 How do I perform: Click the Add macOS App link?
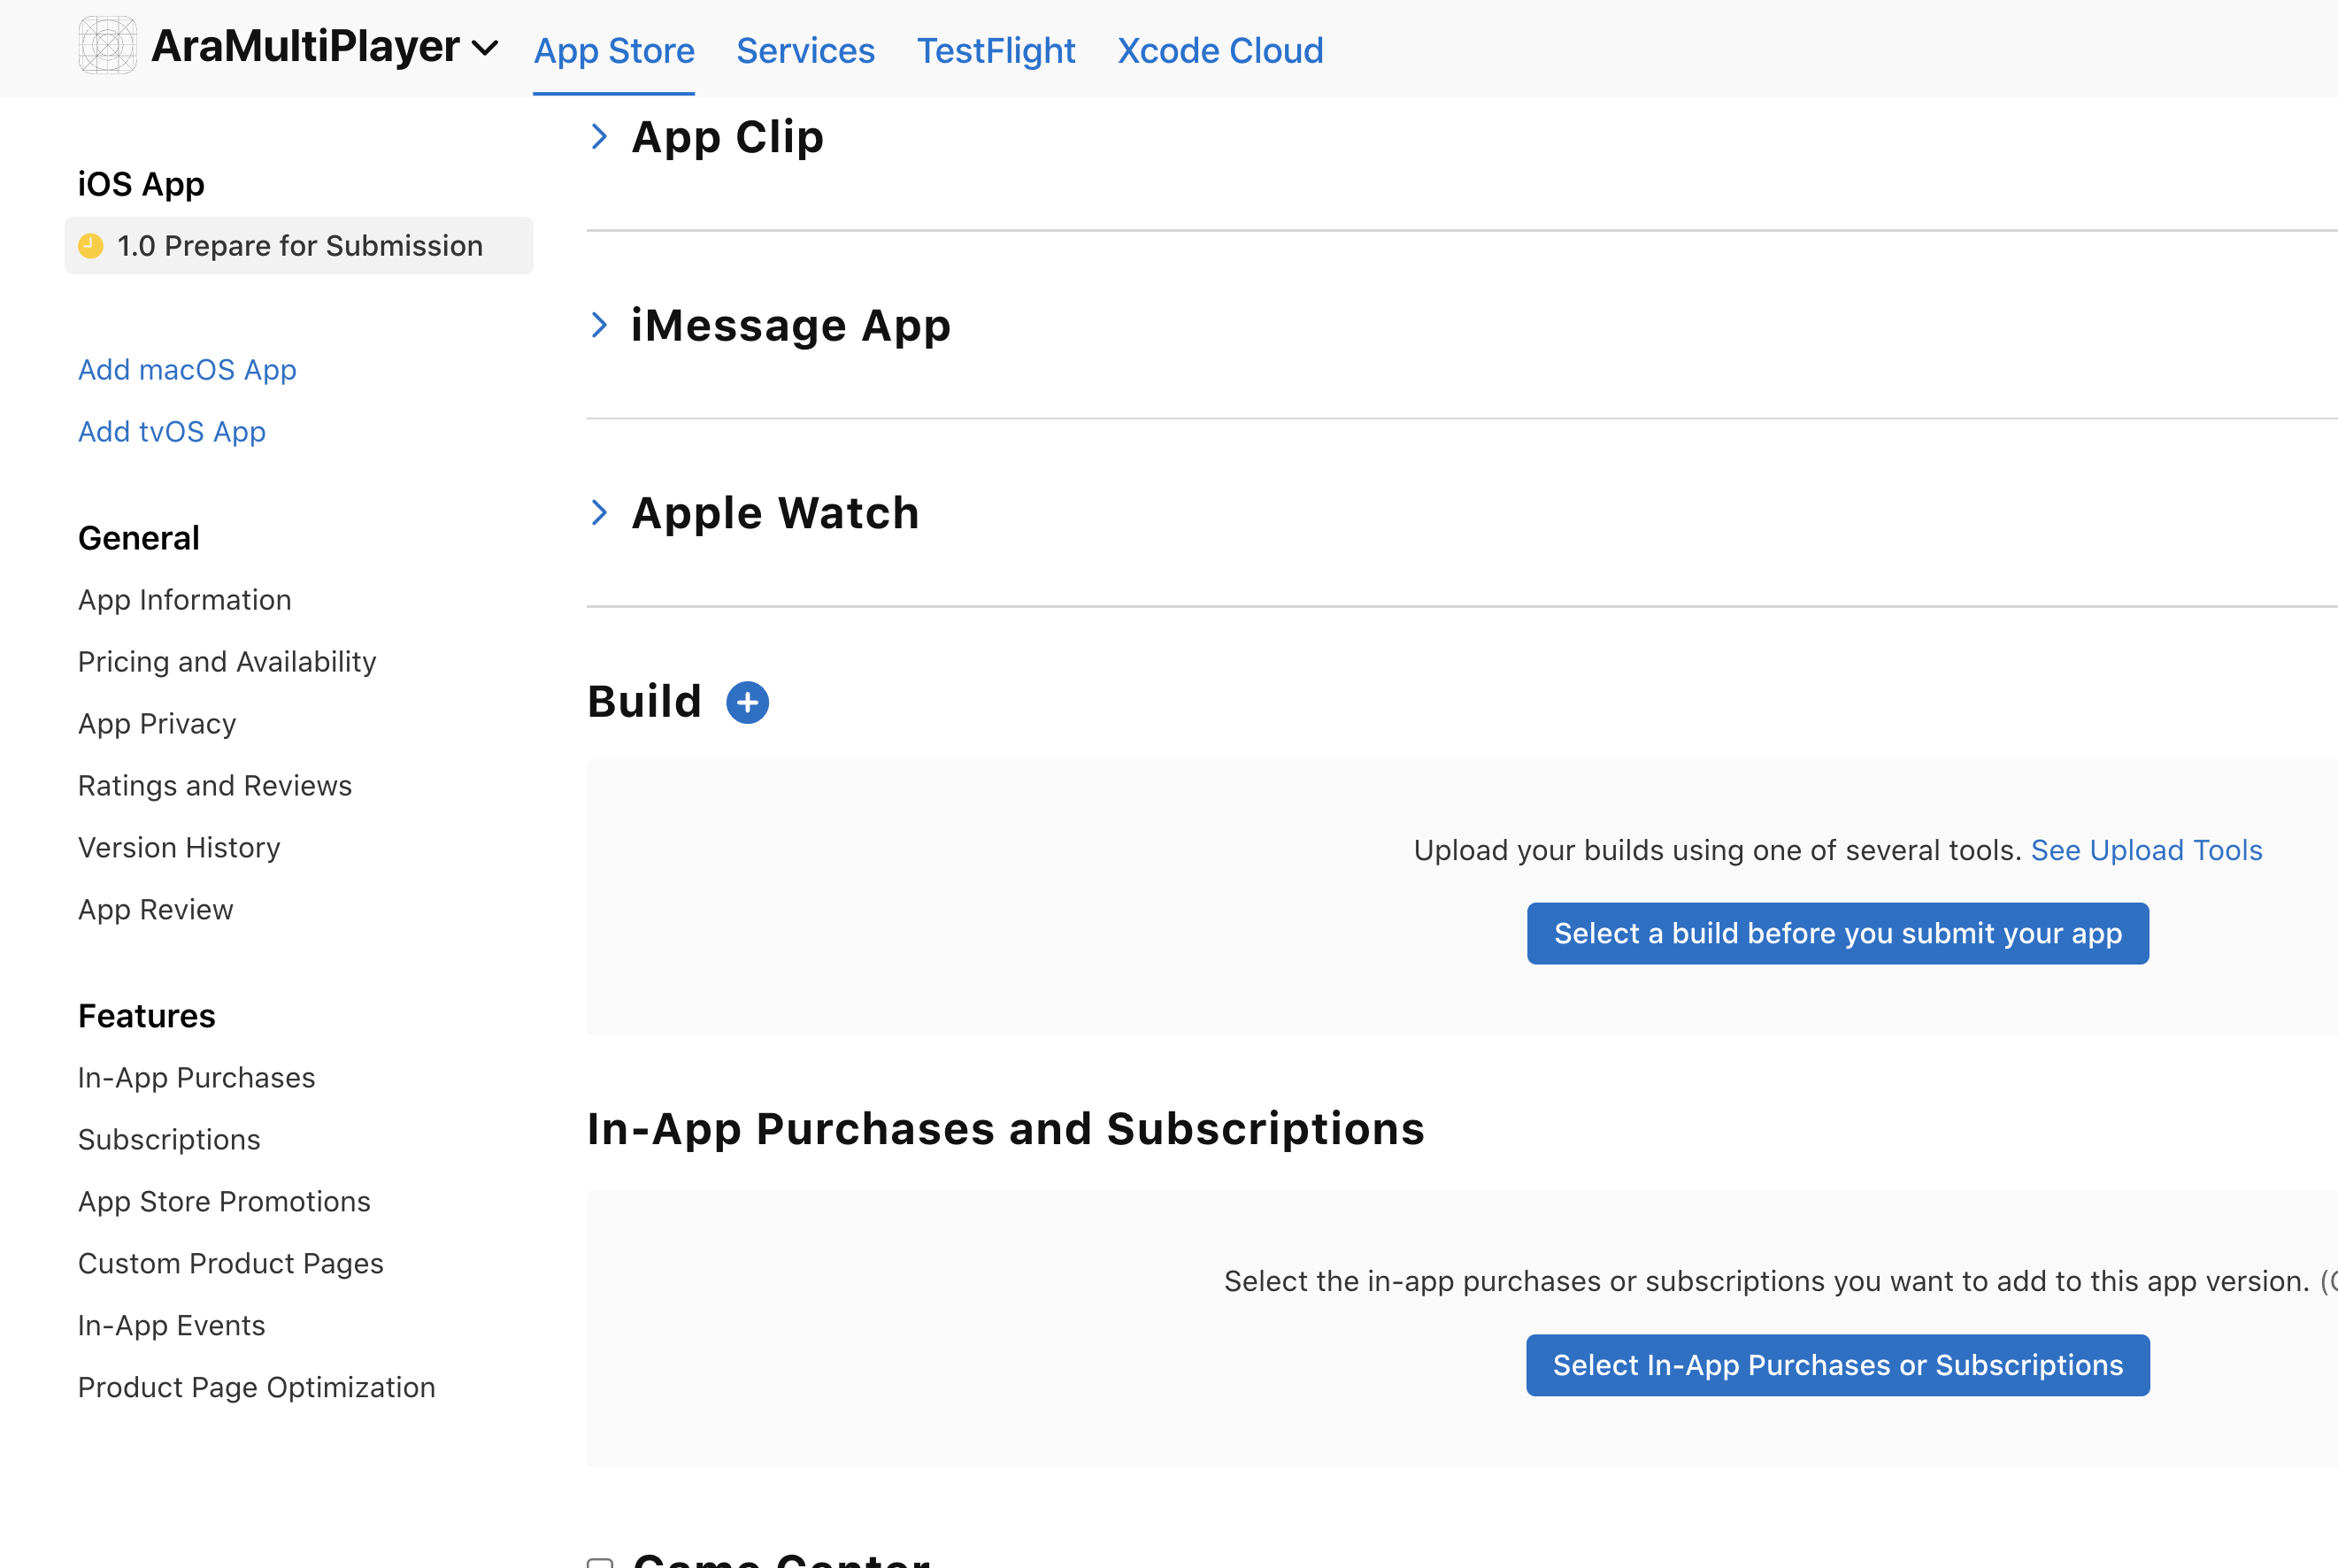(x=187, y=370)
